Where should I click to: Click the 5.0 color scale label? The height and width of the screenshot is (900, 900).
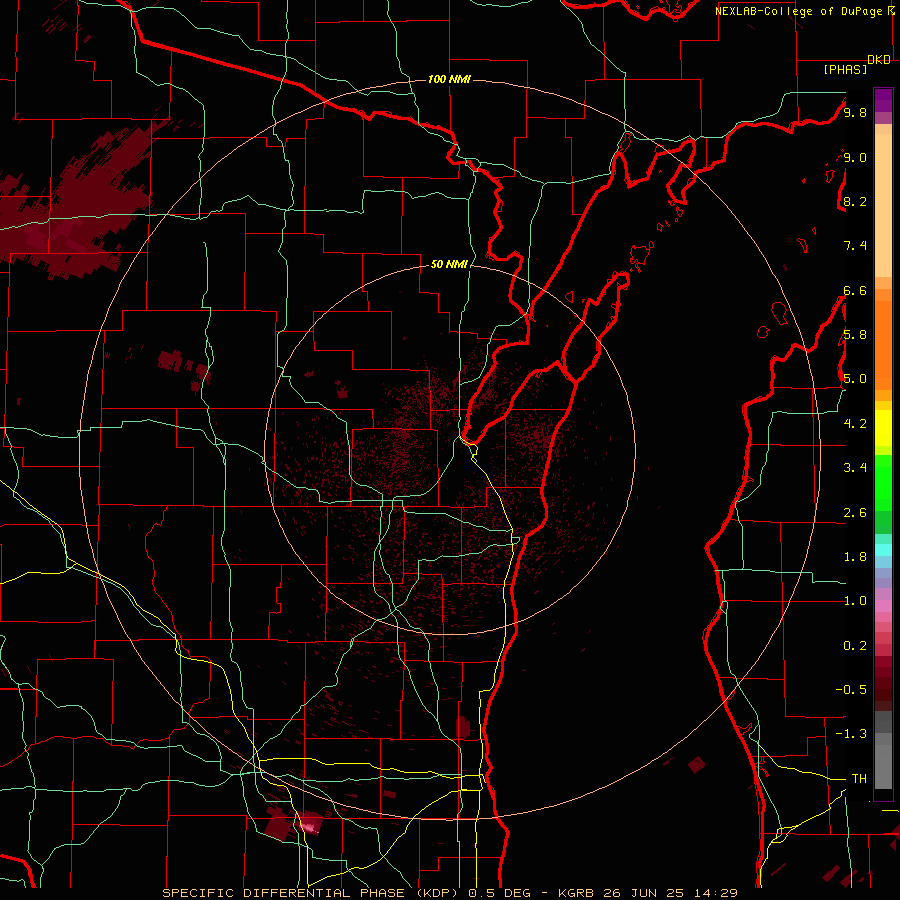point(855,379)
